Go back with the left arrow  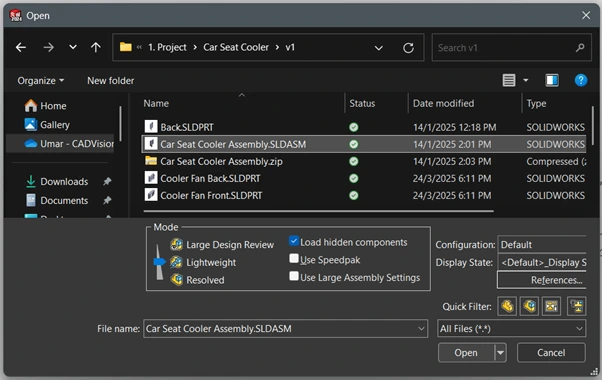click(21, 47)
